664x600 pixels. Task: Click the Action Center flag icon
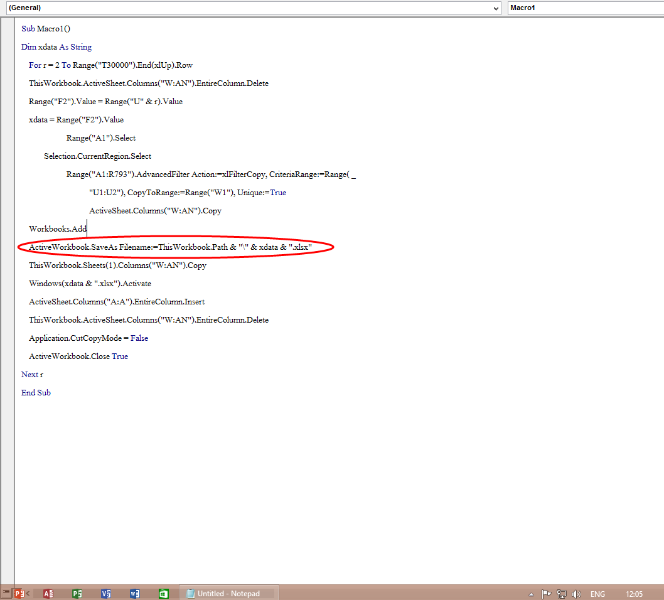(x=546, y=593)
